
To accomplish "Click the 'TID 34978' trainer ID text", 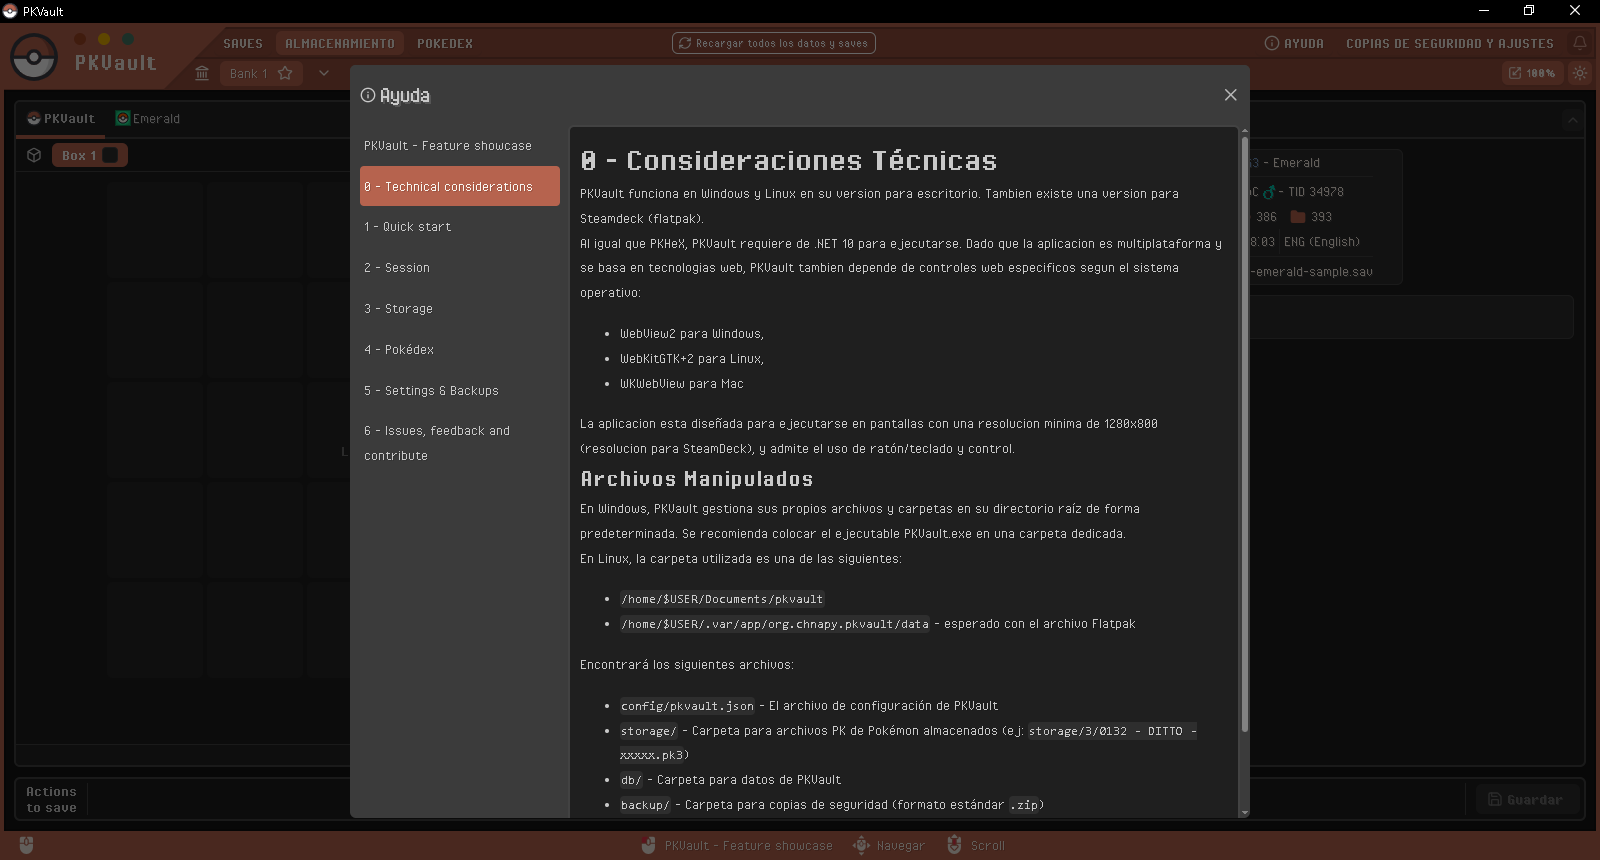I will point(1316,192).
